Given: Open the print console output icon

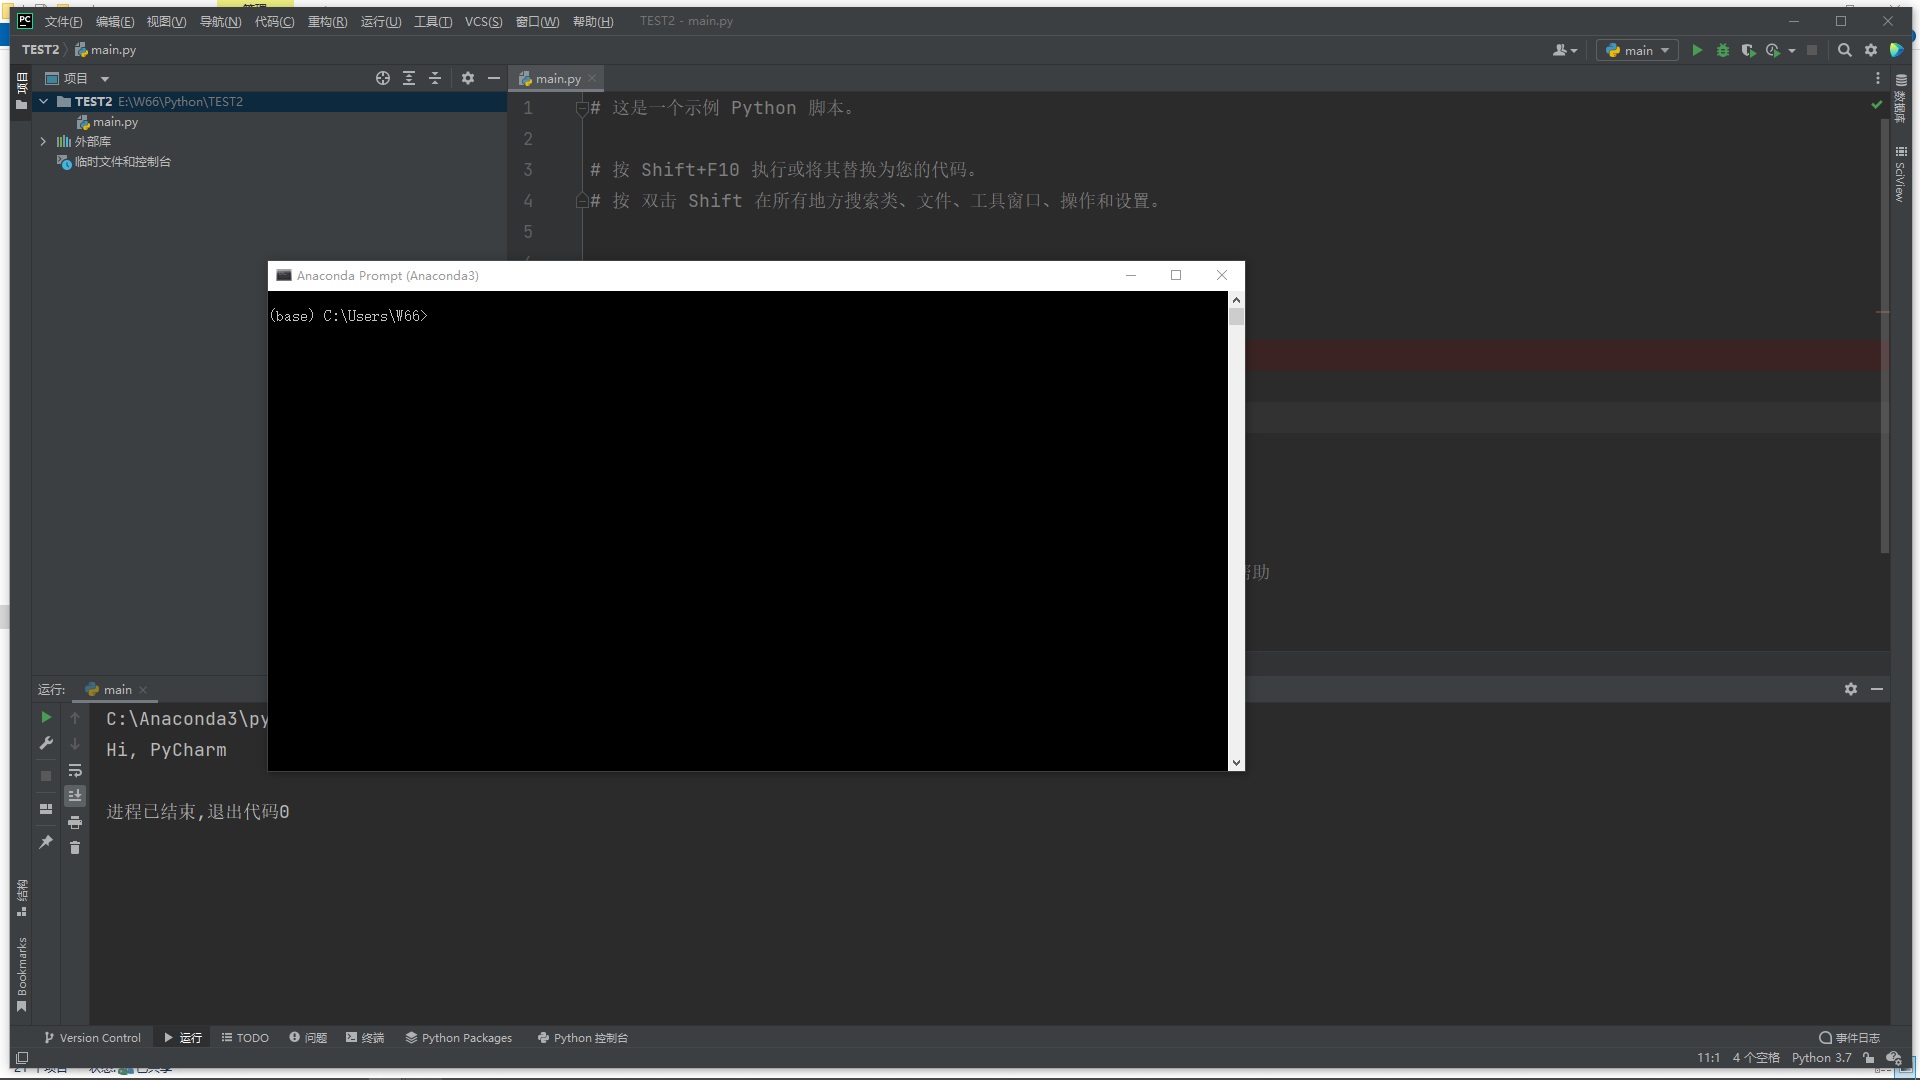Looking at the screenshot, I should click(75, 822).
